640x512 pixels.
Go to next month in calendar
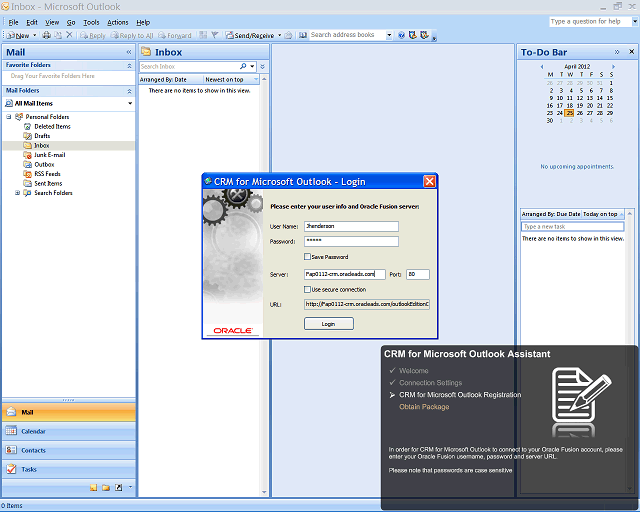tap(613, 67)
